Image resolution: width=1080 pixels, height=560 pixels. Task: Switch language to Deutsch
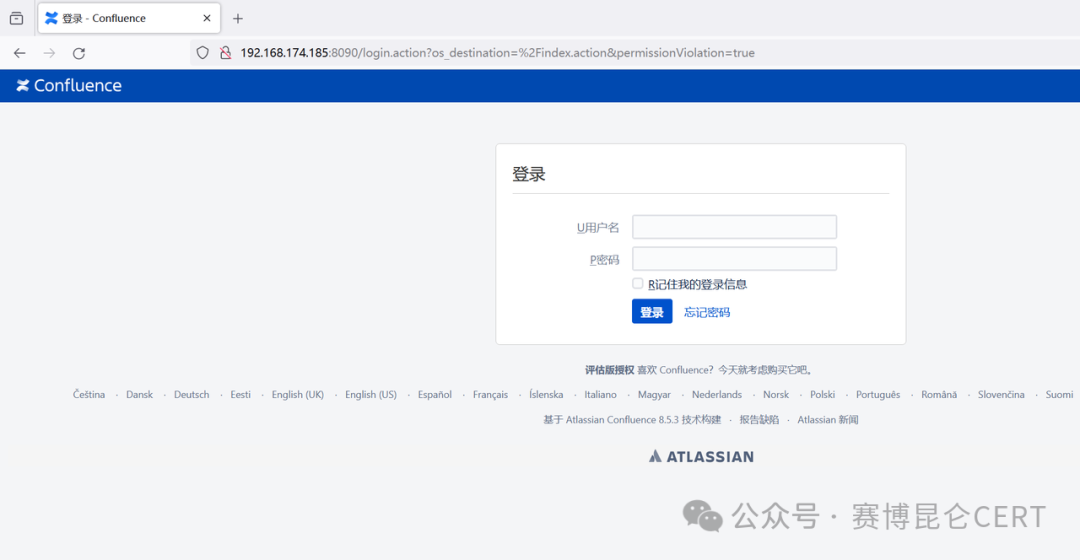pos(191,395)
